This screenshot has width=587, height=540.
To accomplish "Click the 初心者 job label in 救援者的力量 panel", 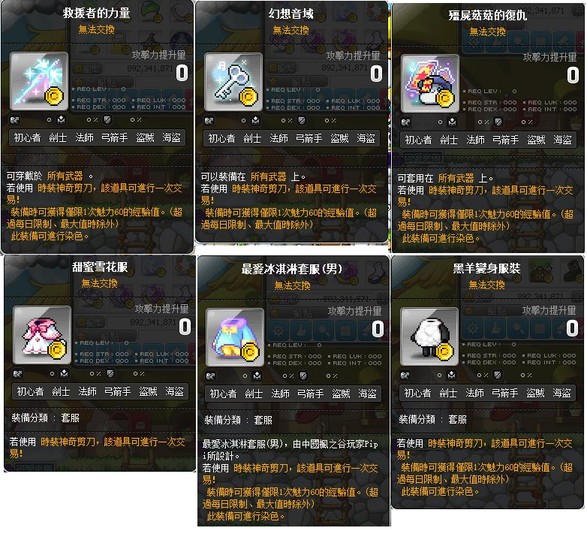I will click(x=27, y=138).
